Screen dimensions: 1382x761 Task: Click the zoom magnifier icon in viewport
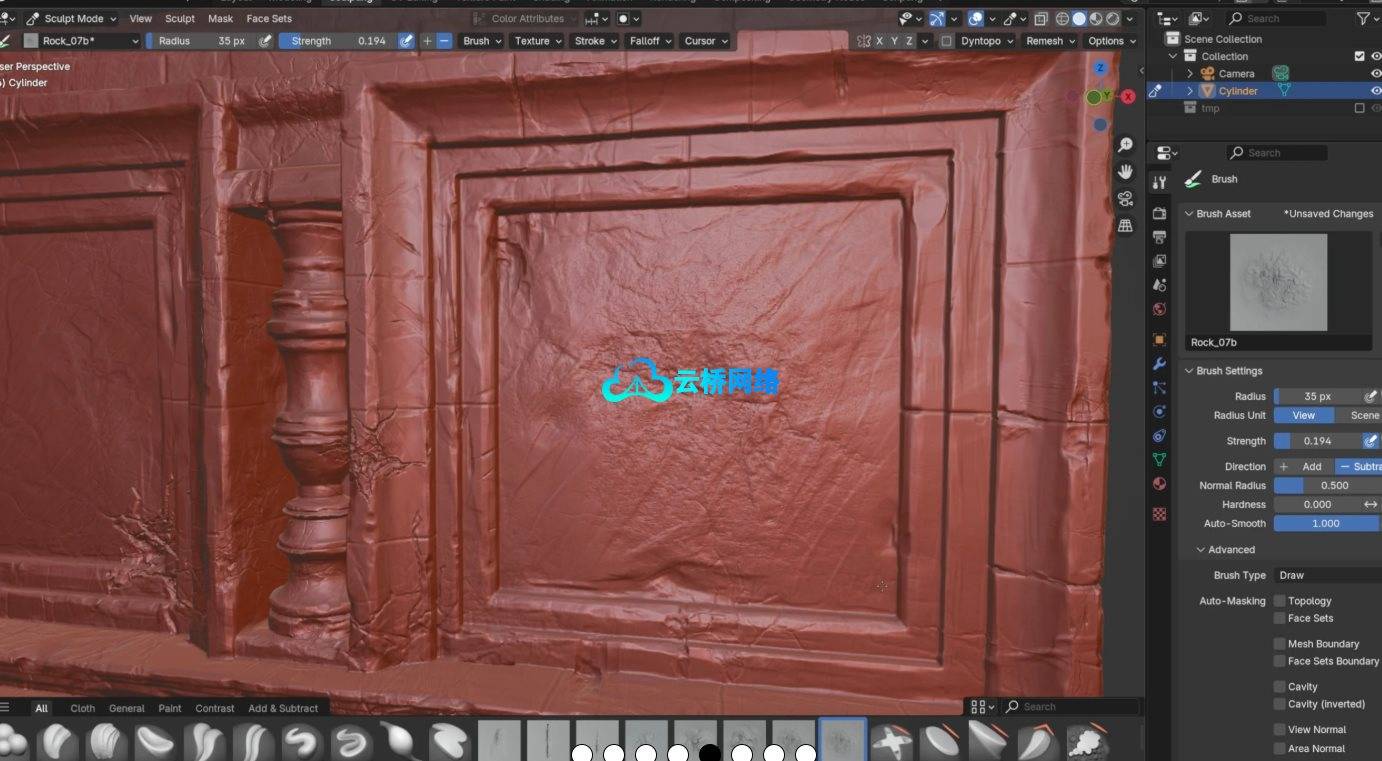(1125, 146)
